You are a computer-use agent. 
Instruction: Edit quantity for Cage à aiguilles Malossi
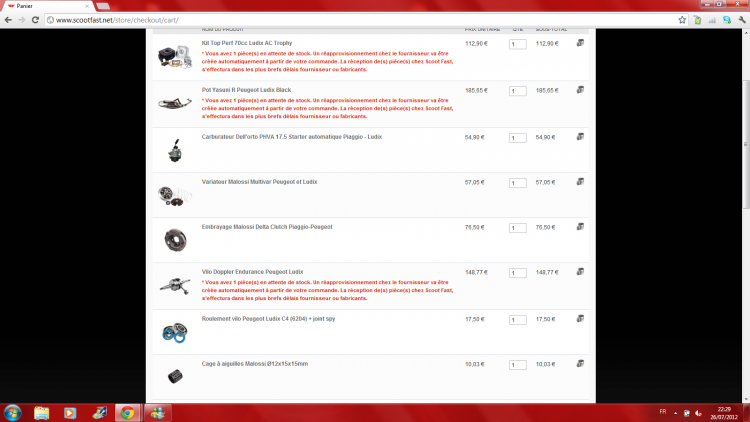(x=518, y=365)
